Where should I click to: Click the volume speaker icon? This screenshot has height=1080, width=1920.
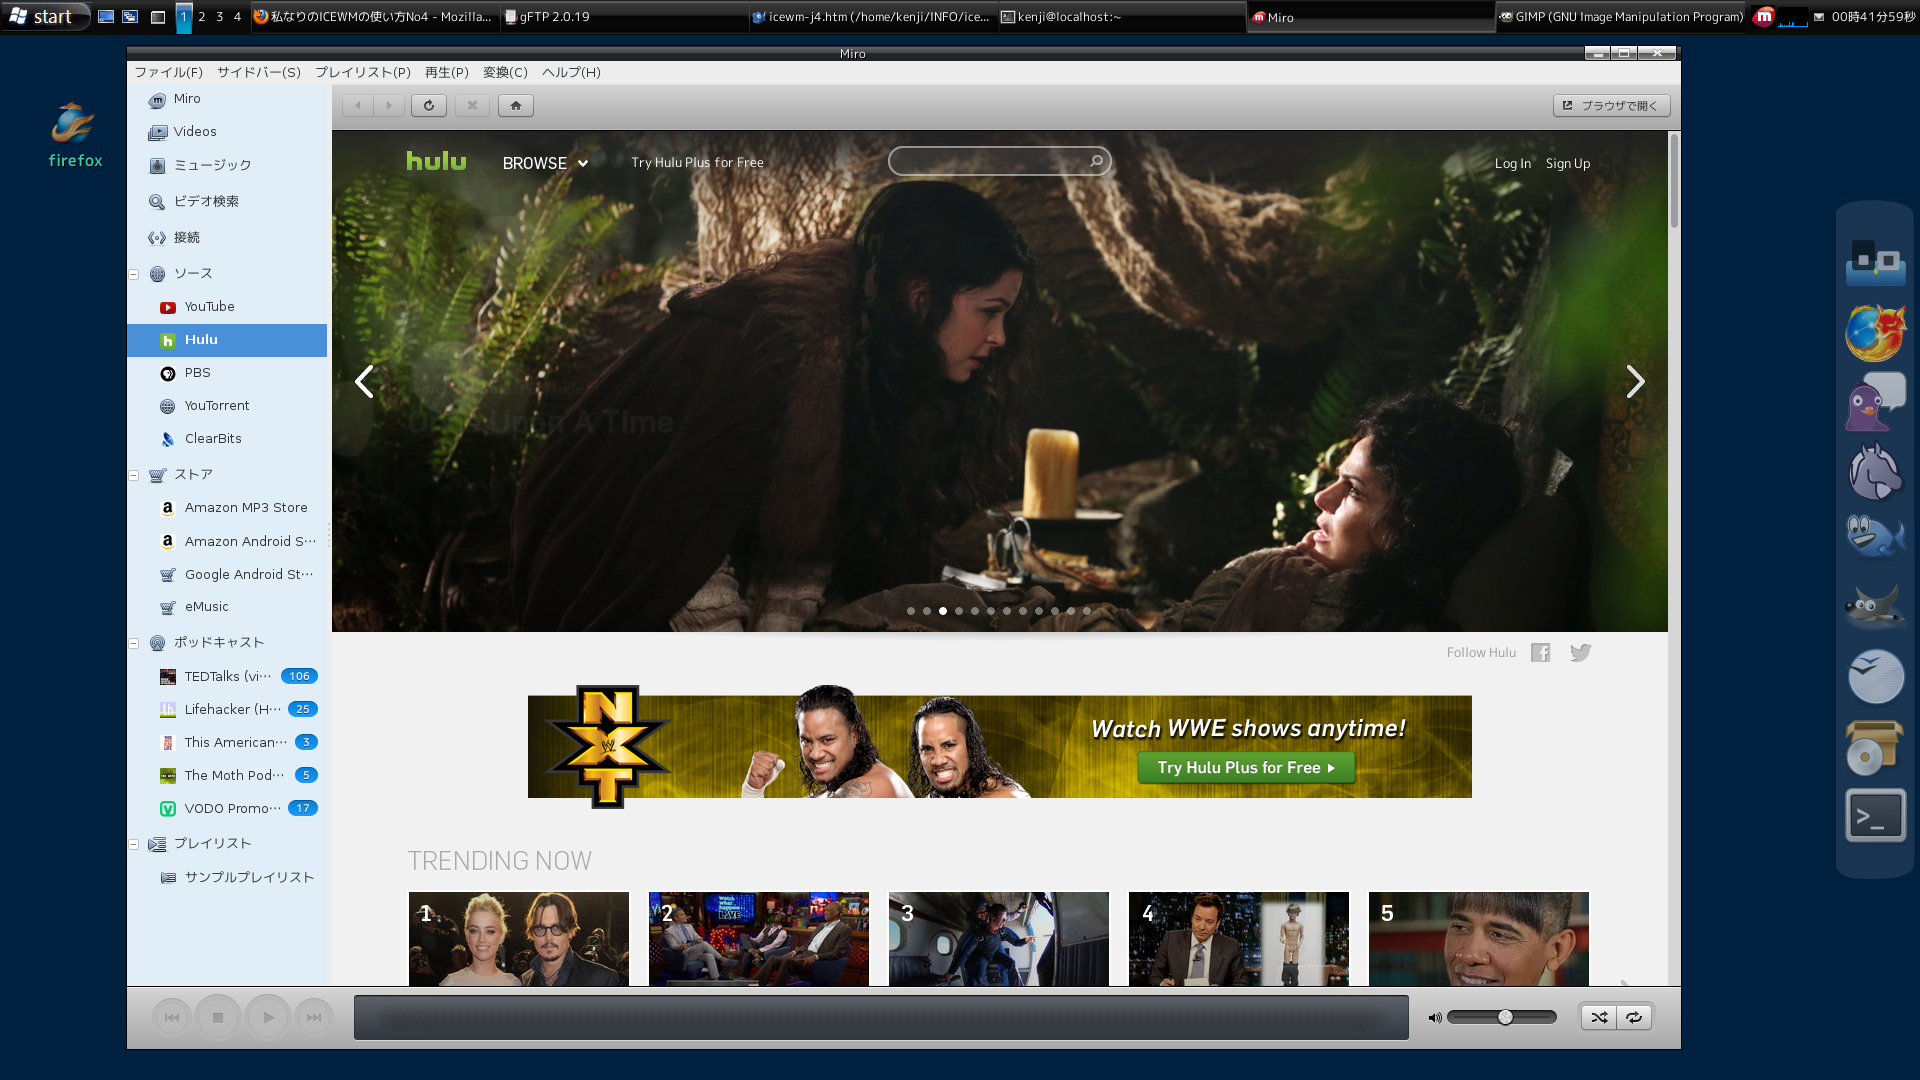(1434, 1017)
